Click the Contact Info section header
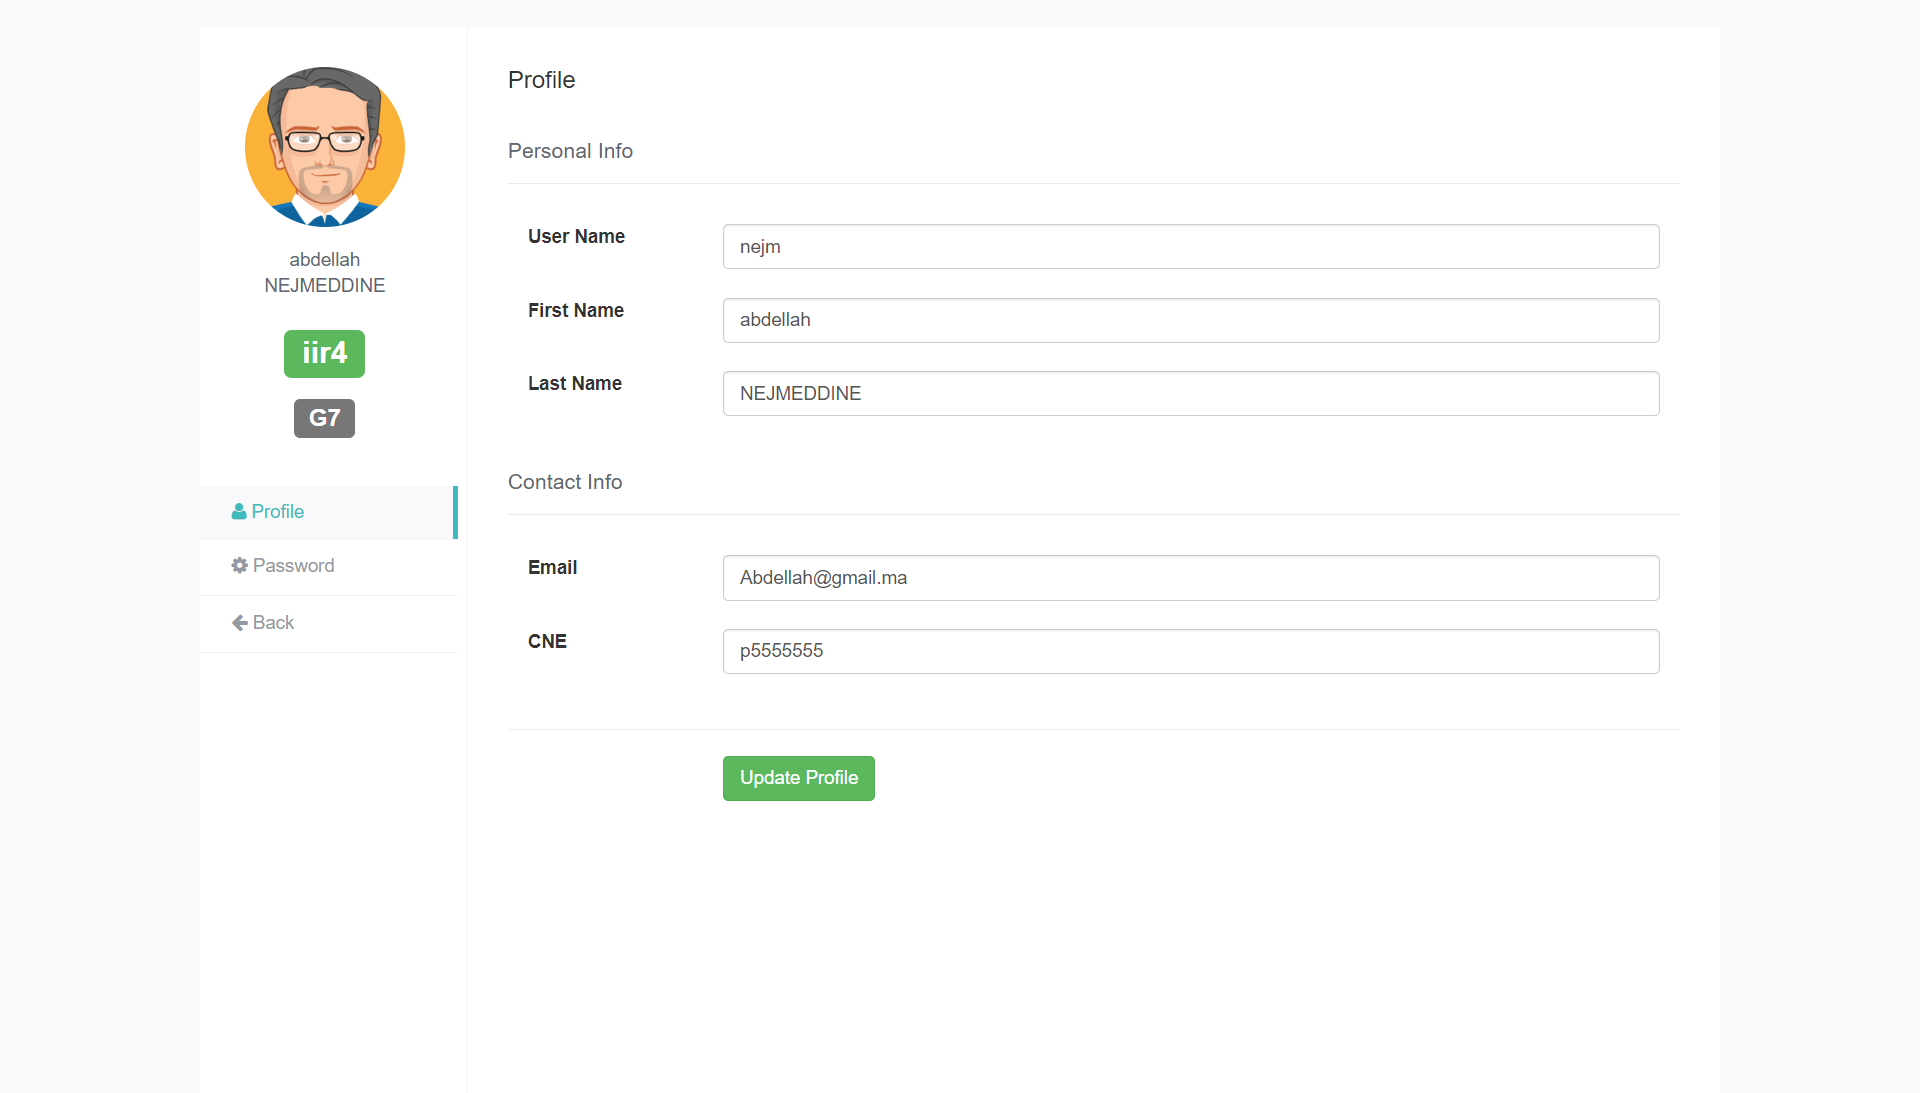The height and width of the screenshot is (1093, 1920). tap(565, 481)
